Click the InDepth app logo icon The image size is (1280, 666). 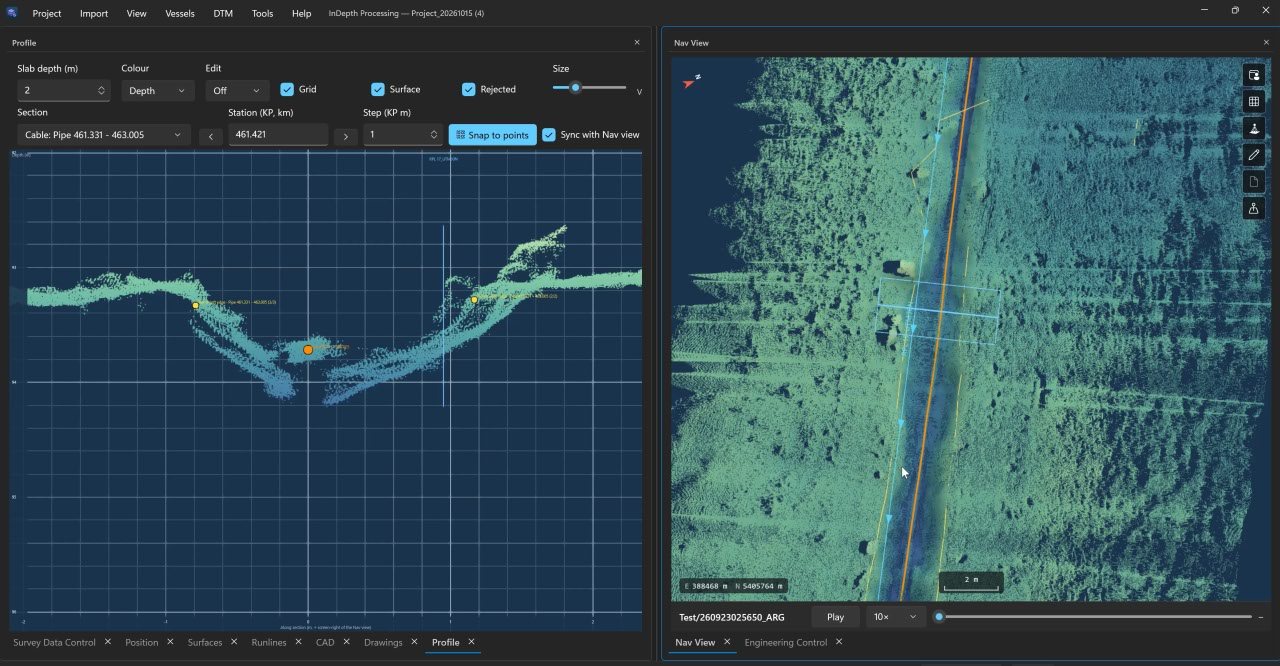tap(12, 13)
